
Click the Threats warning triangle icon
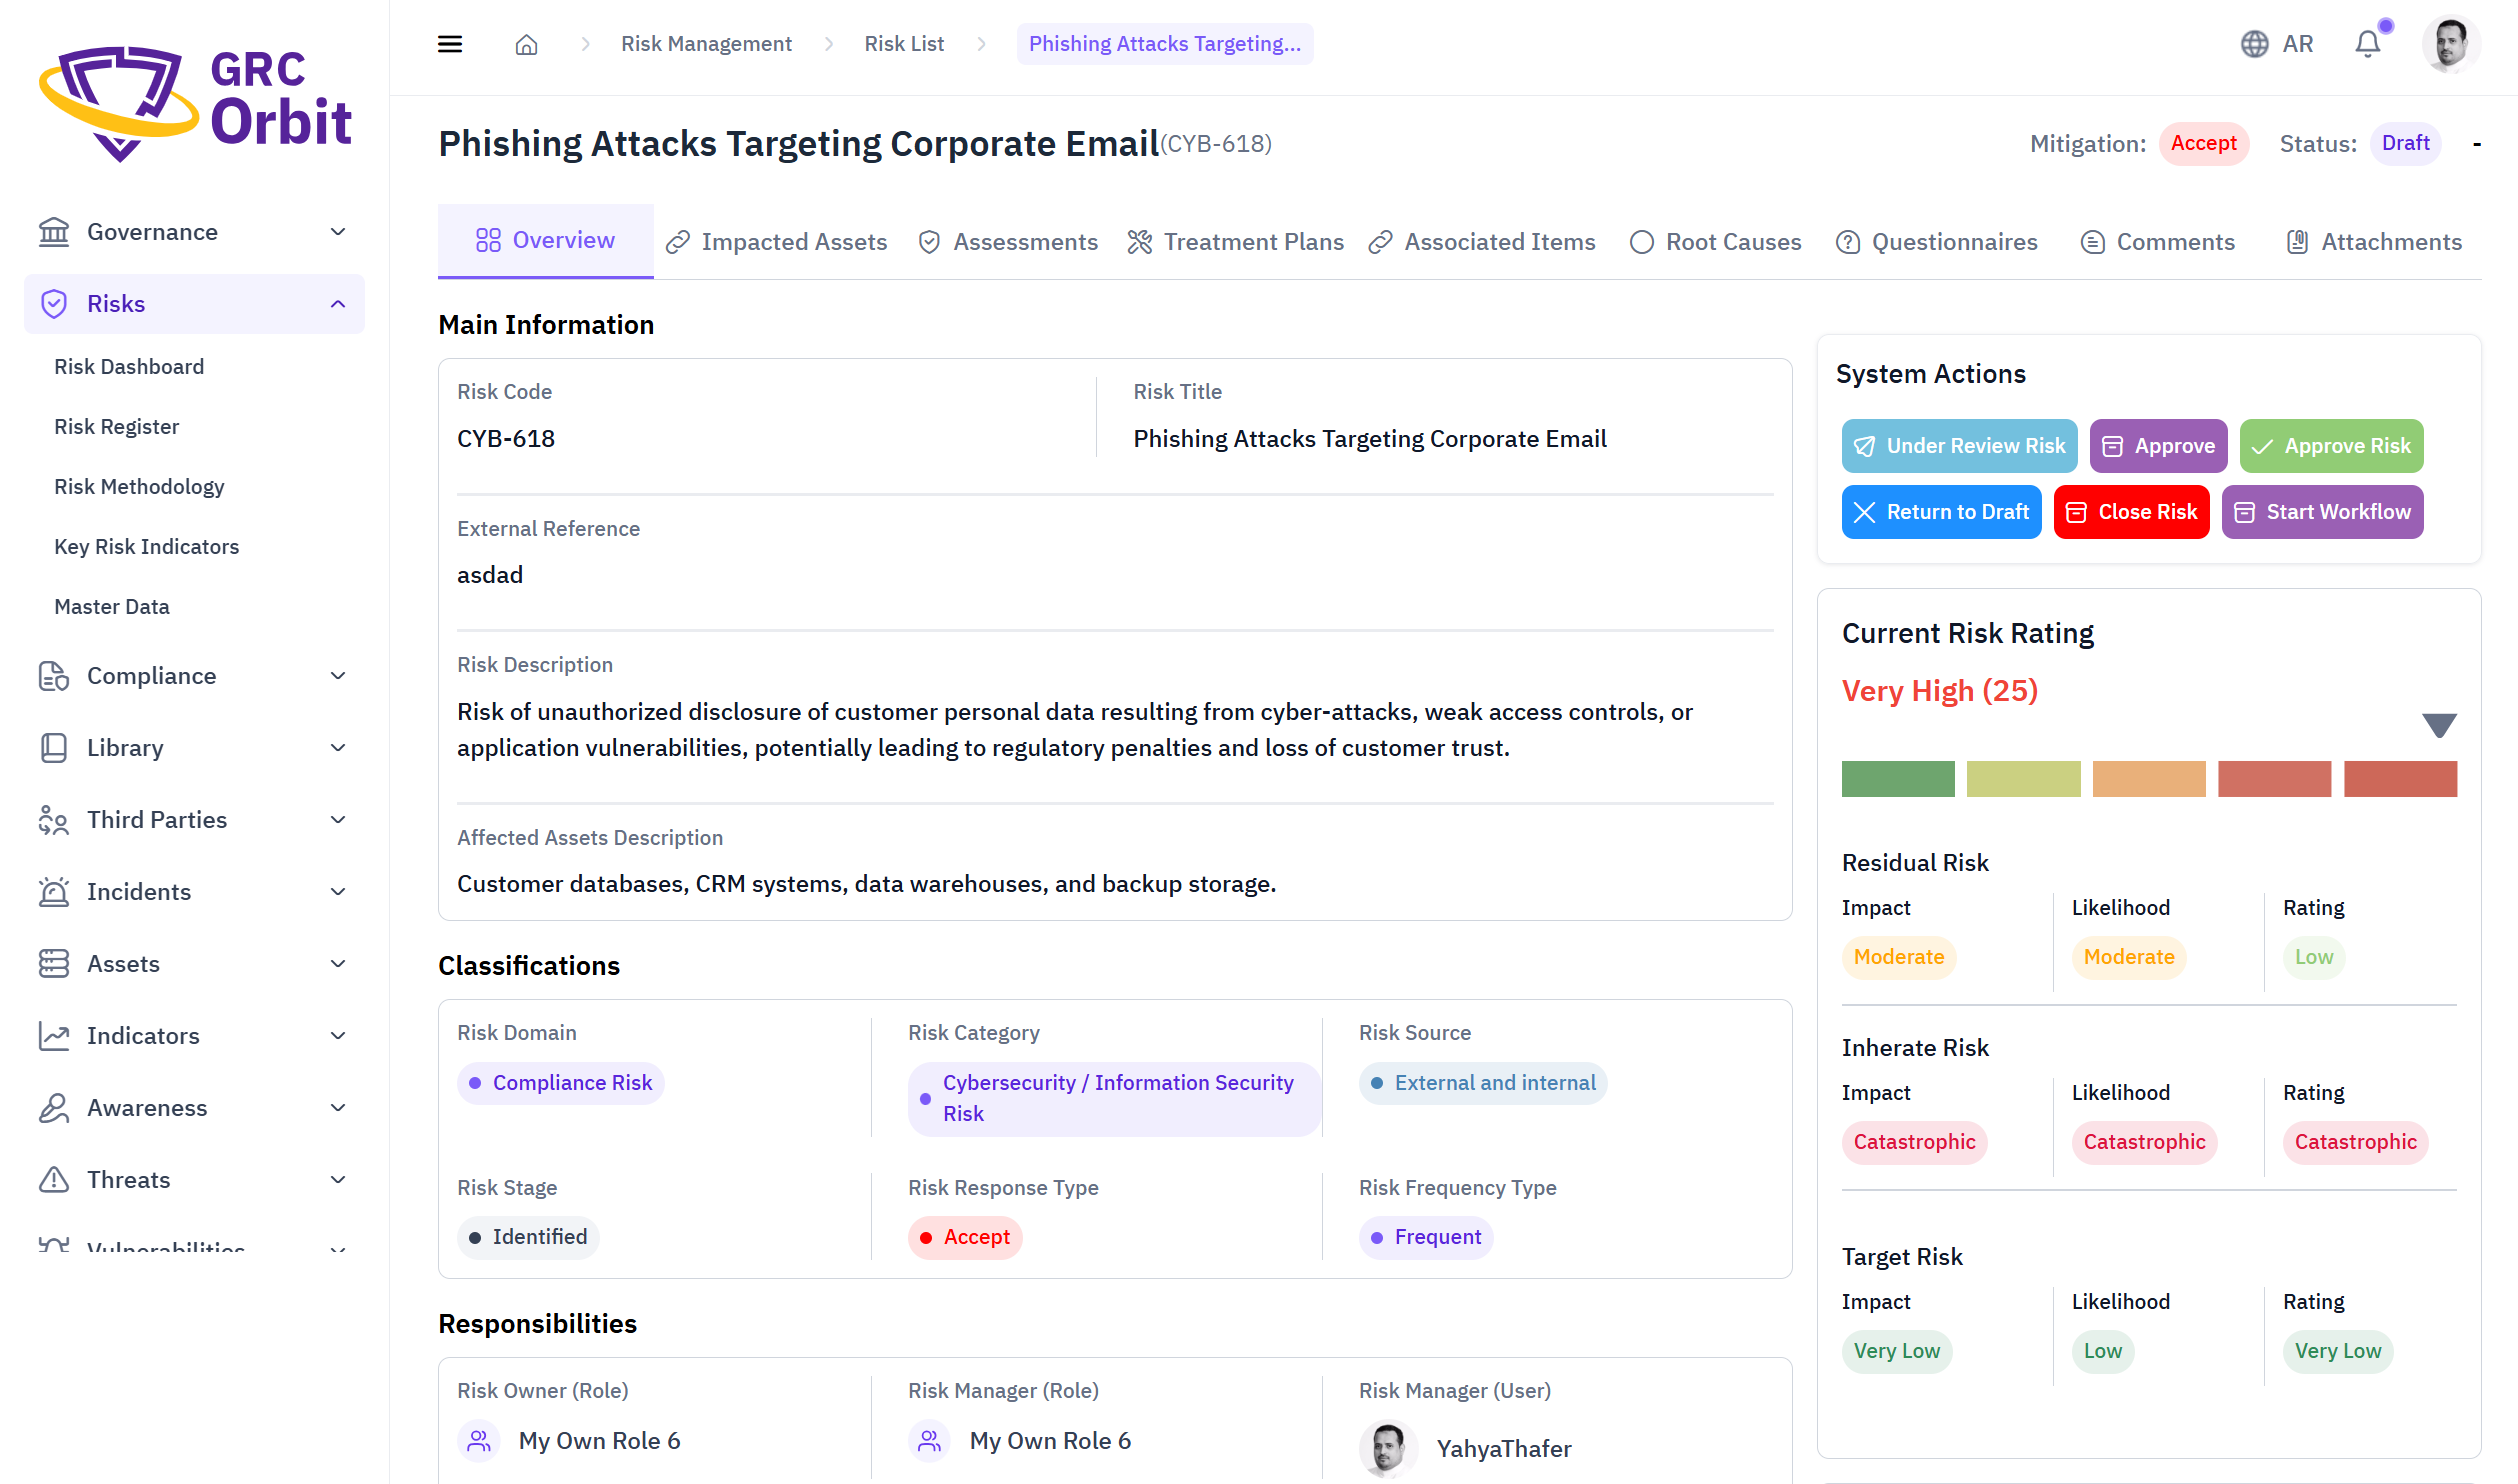click(54, 1180)
